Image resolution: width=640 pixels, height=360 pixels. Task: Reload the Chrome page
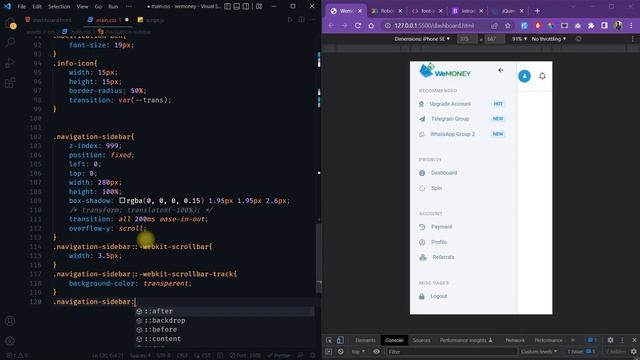click(358, 25)
